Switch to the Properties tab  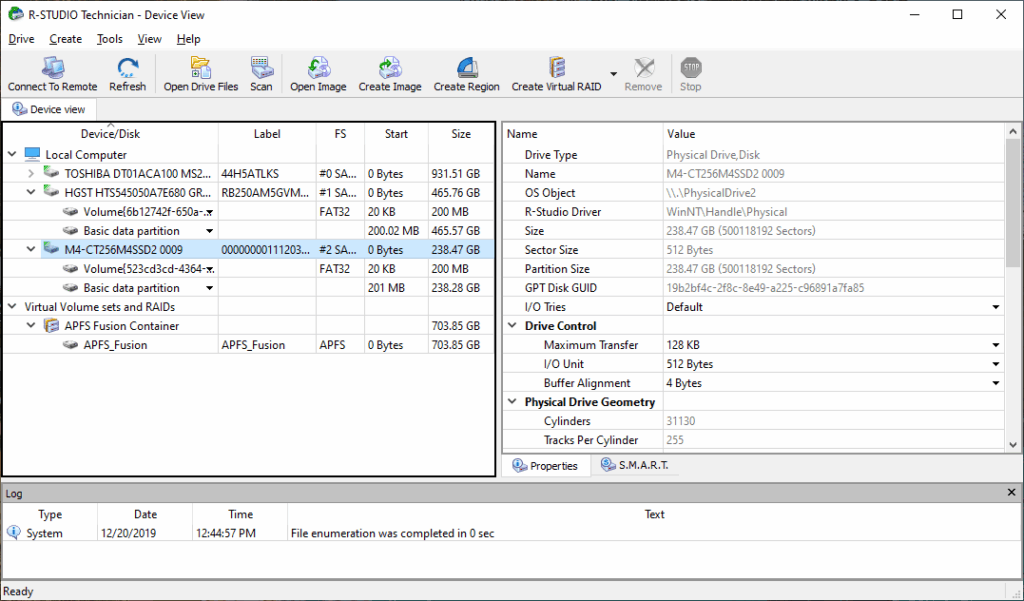point(545,465)
